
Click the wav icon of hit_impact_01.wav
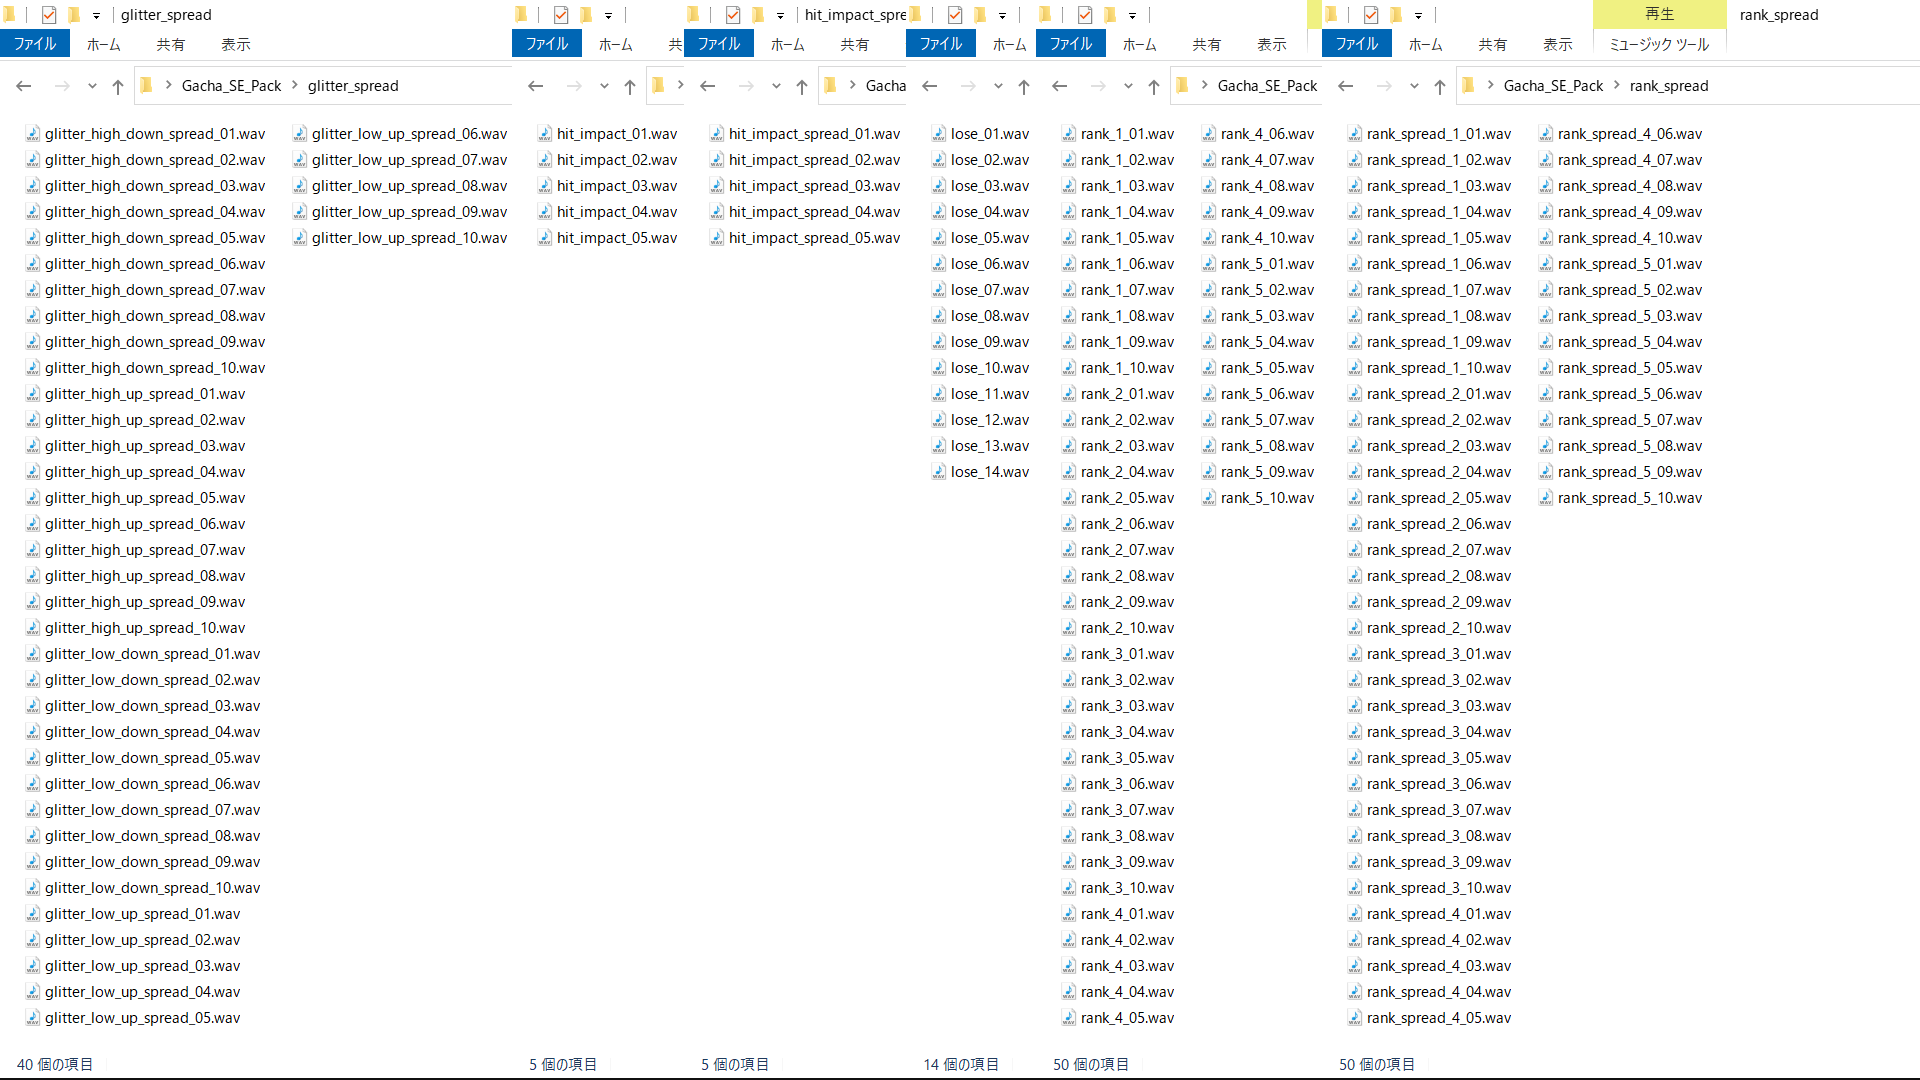point(545,134)
